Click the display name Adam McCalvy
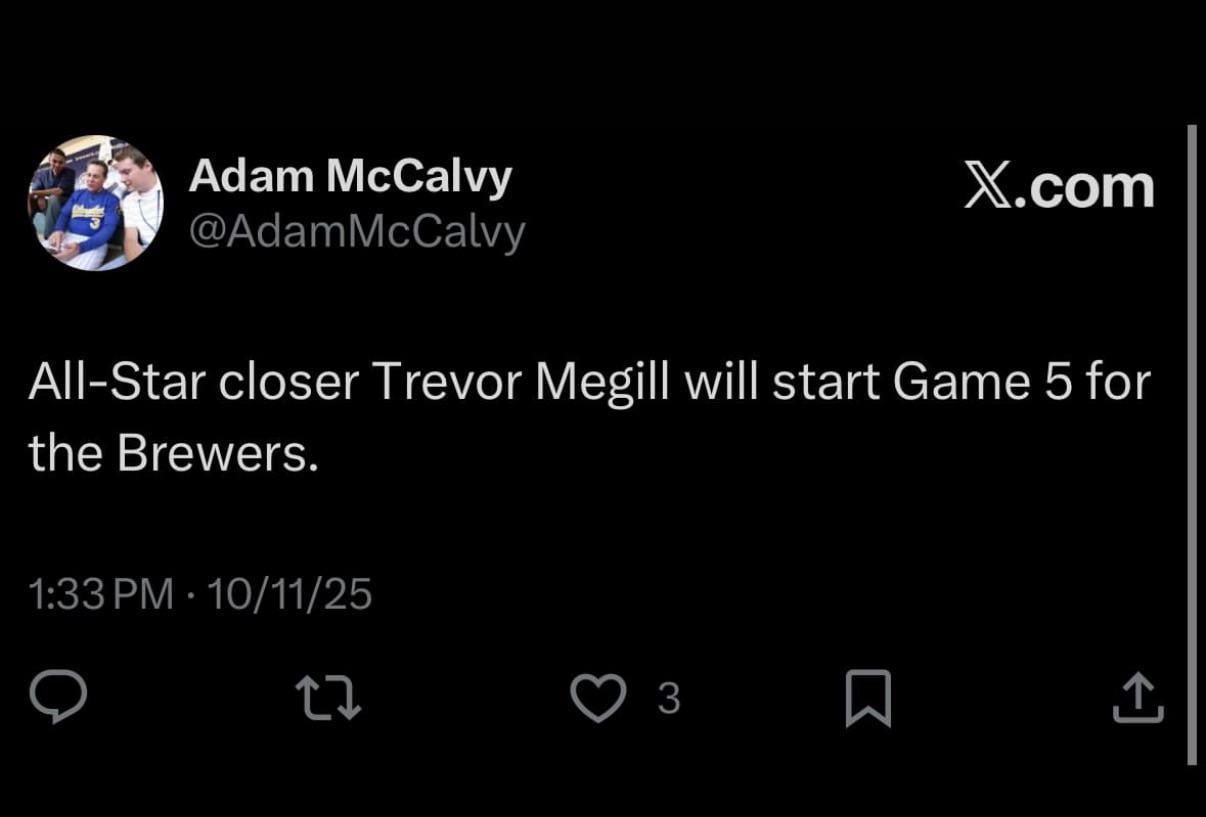This screenshot has height=817, width=1206. pyautogui.click(x=350, y=177)
